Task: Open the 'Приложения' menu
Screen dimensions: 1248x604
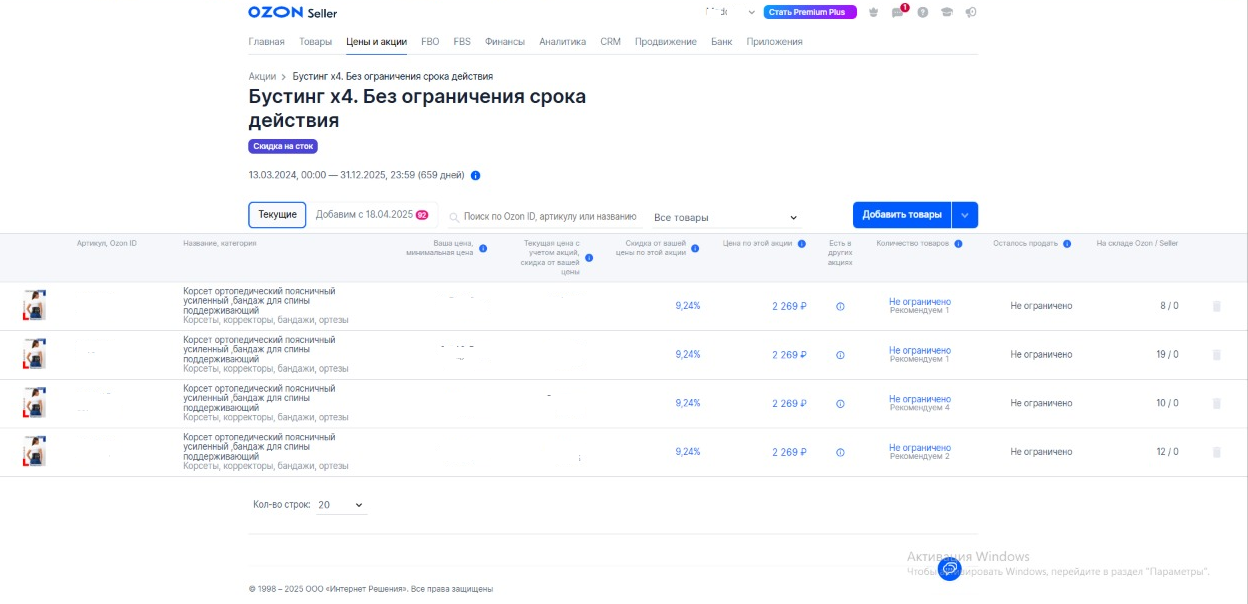Action: coord(774,42)
